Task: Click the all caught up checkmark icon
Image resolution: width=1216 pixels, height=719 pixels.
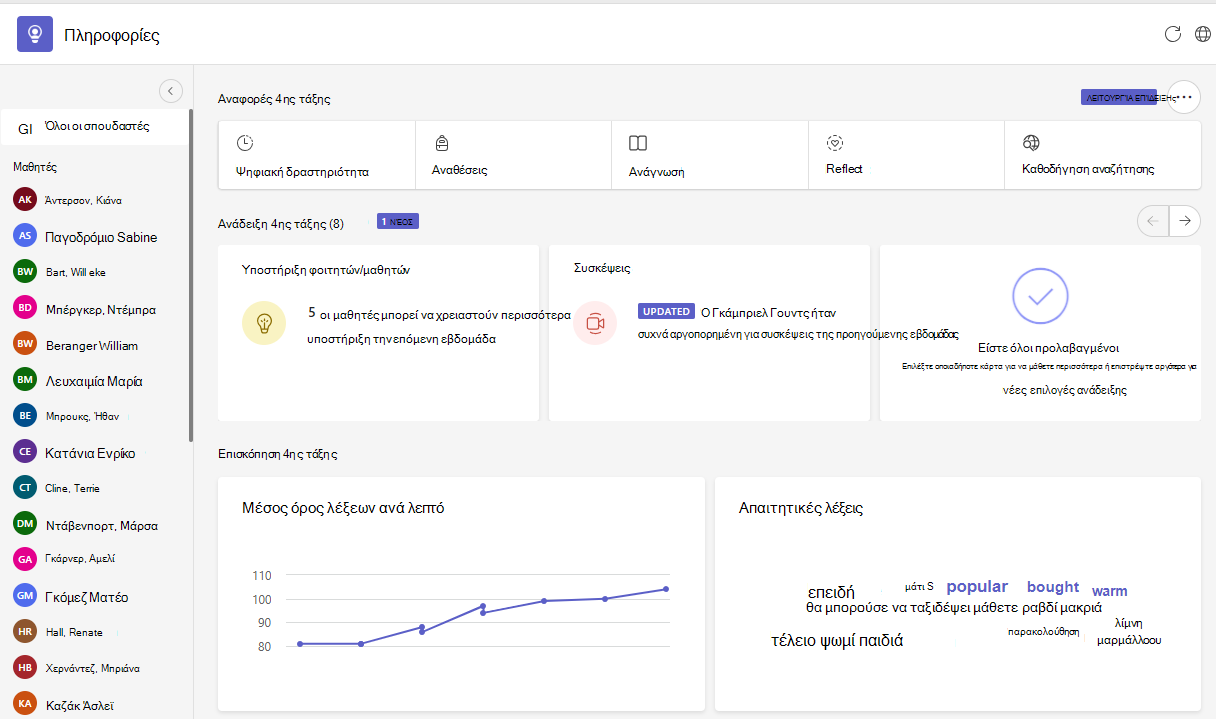Action: [1040, 295]
